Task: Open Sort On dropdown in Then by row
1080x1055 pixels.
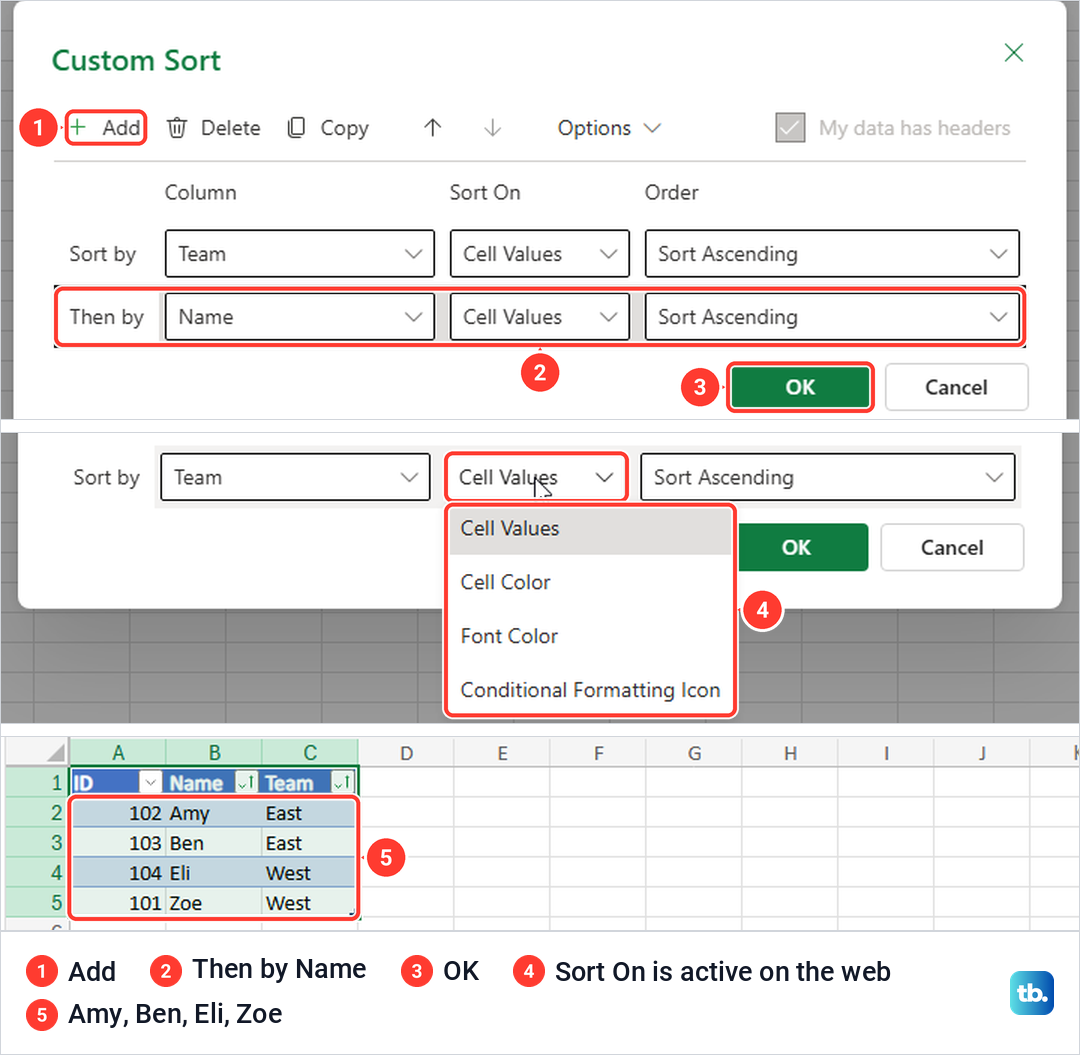Action: (539, 317)
